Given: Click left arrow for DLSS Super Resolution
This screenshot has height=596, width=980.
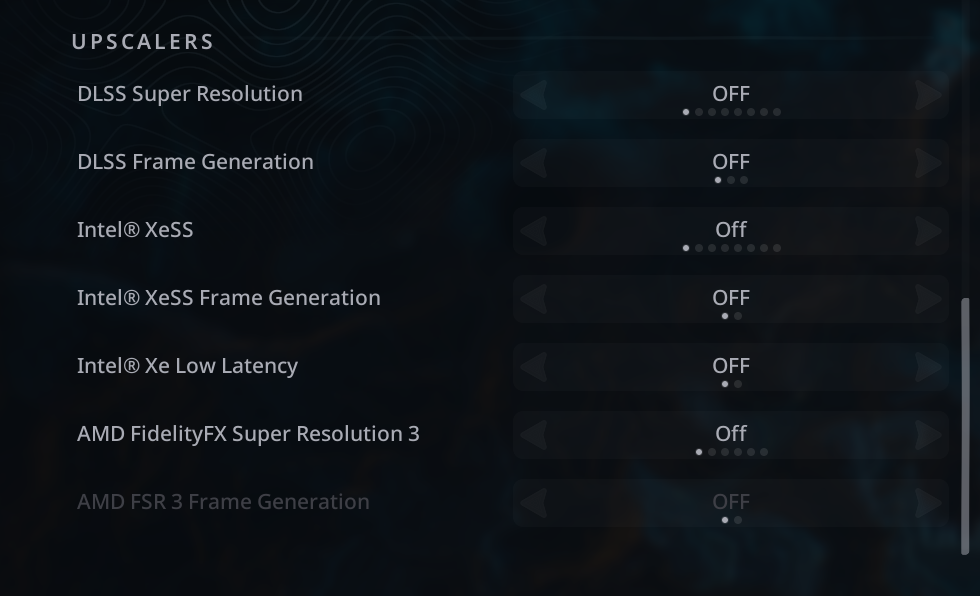Looking at the screenshot, I should click(534, 95).
